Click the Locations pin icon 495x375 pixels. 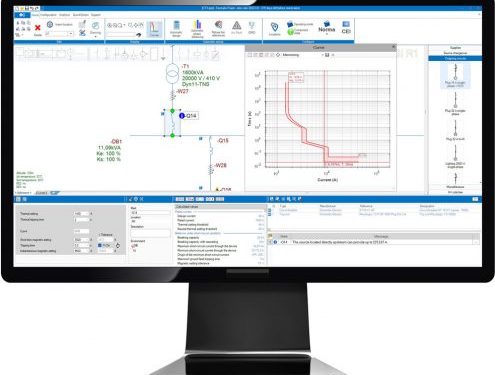click(x=275, y=27)
